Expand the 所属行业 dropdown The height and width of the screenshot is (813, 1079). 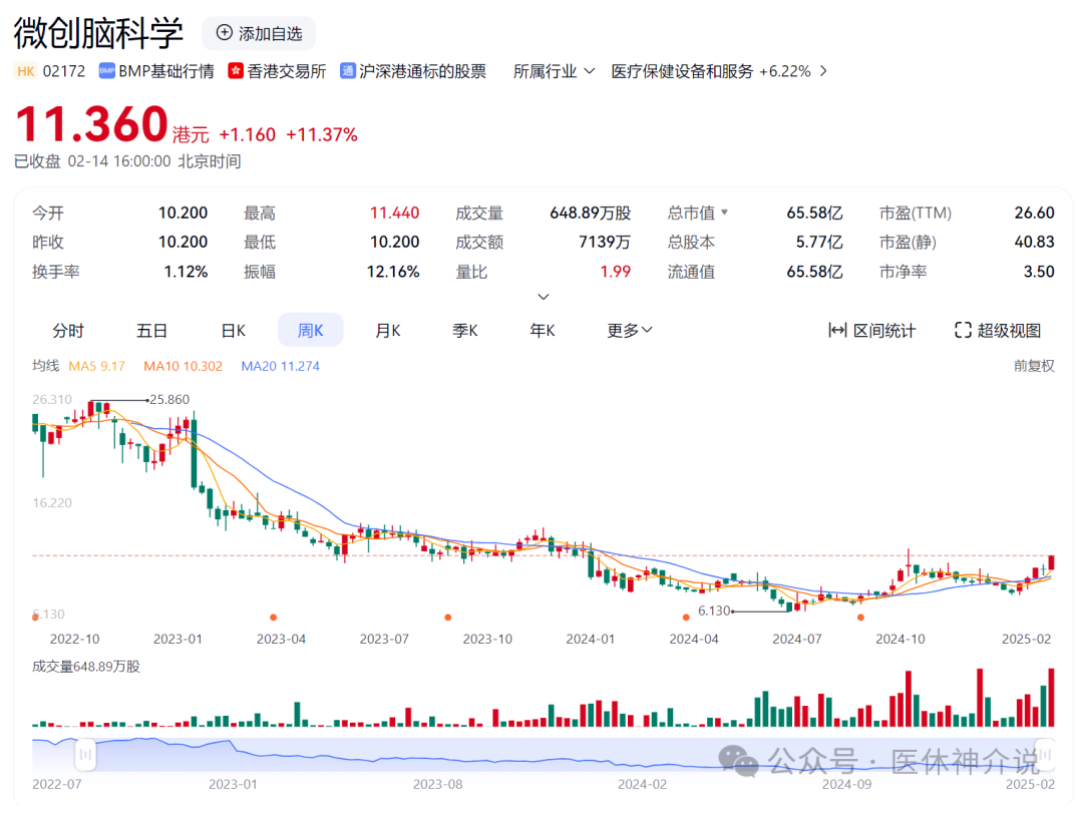coord(554,71)
